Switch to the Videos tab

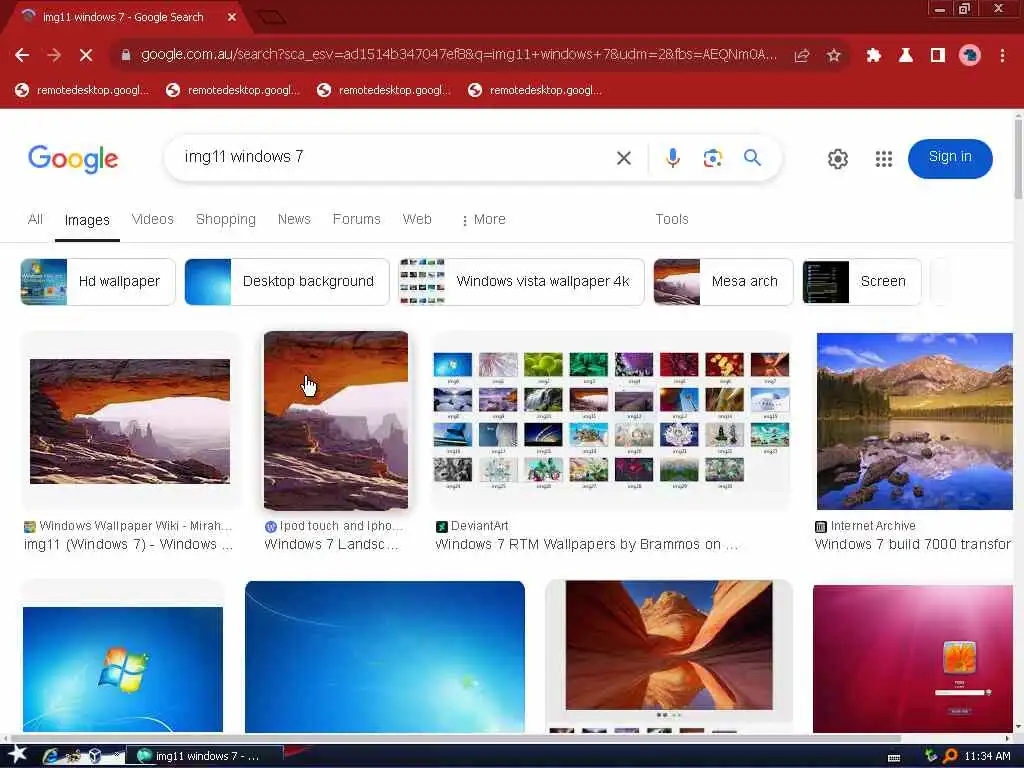(153, 219)
